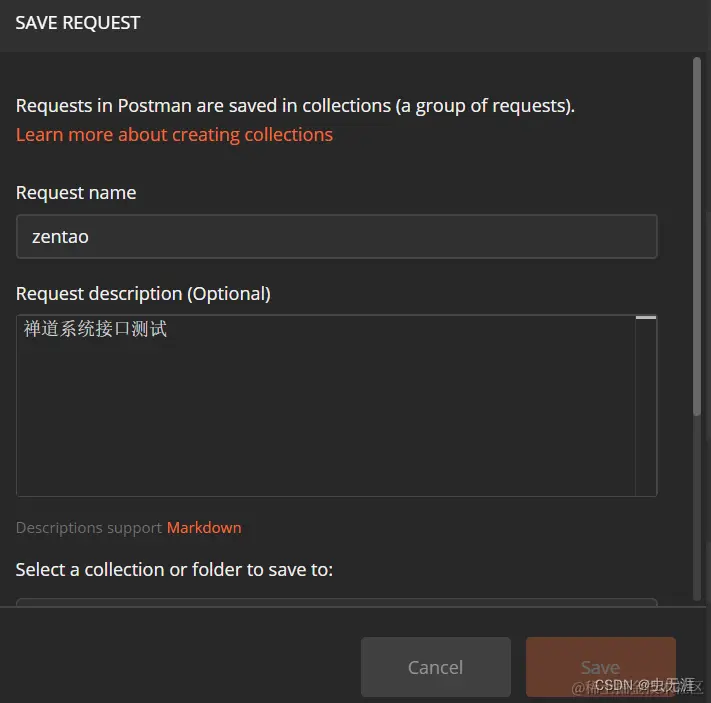Click the Save button
Screen dimensions: 711x703
(600, 667)
